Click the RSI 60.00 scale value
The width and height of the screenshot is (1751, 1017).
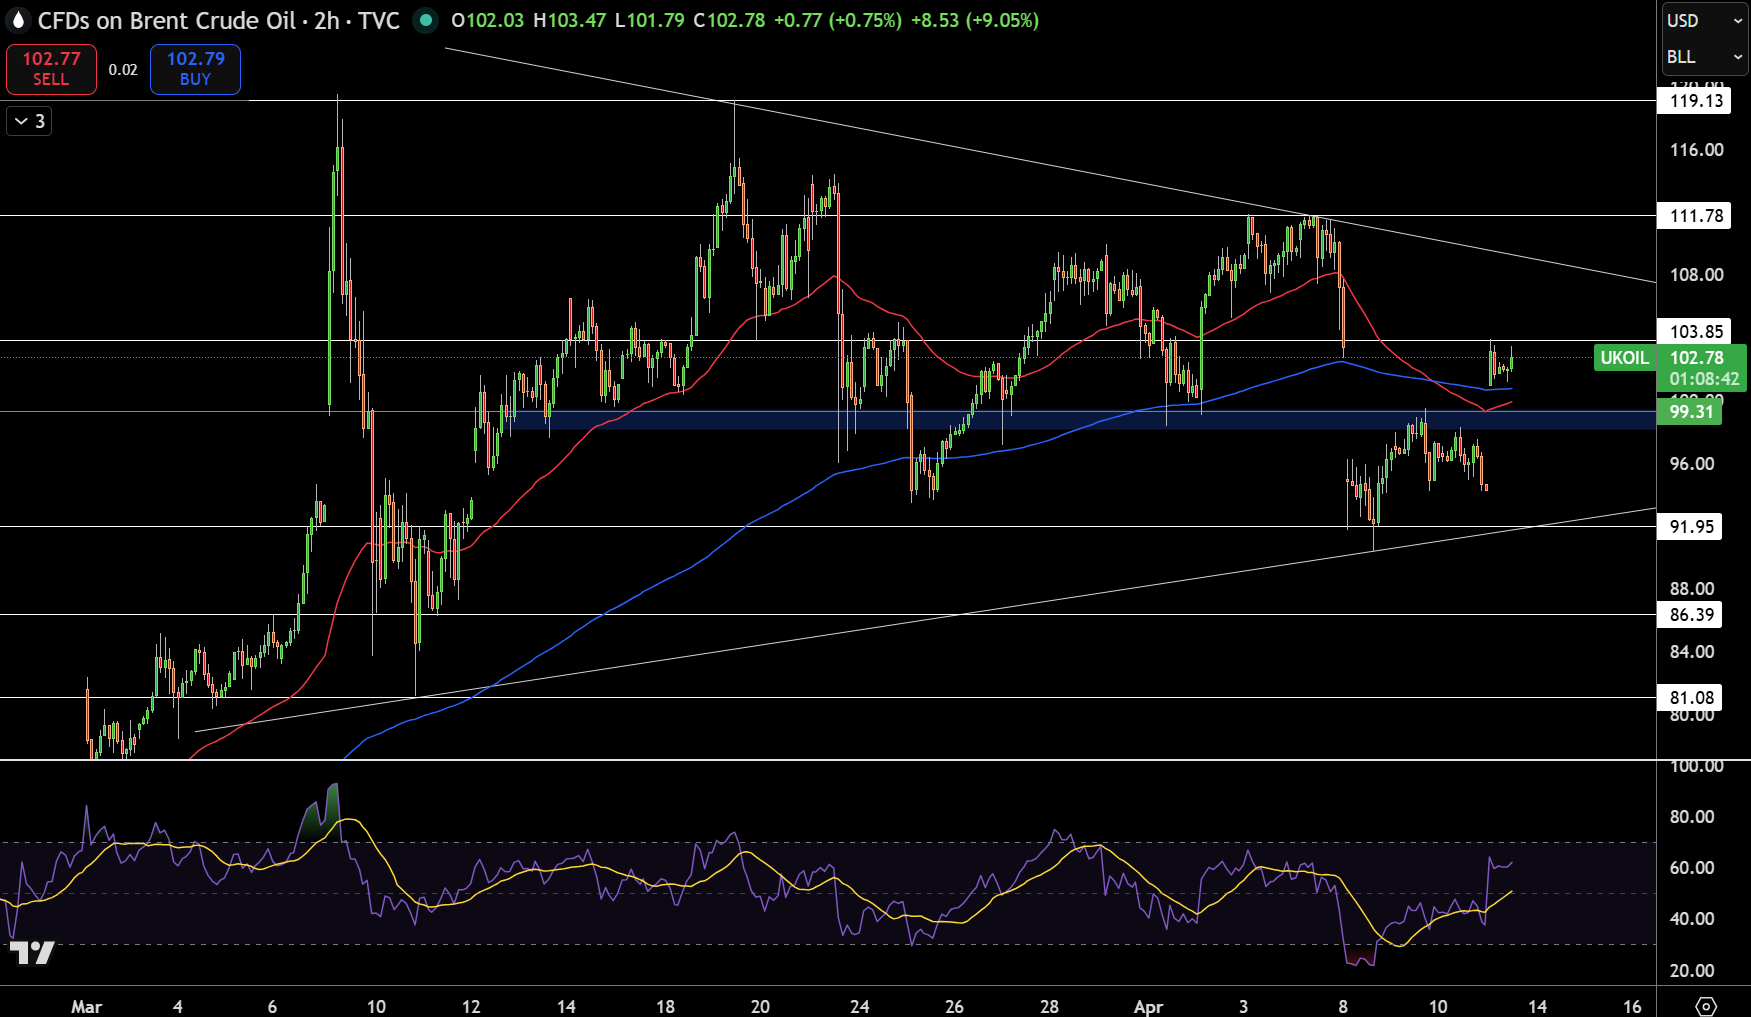coord(1691,867)
